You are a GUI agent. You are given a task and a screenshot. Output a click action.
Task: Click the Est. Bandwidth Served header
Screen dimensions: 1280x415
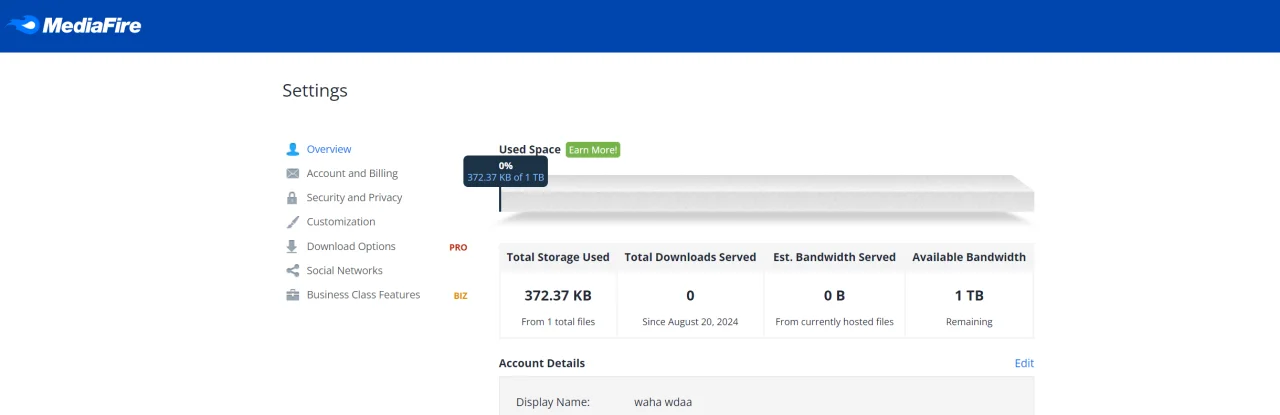coord(834,257)
